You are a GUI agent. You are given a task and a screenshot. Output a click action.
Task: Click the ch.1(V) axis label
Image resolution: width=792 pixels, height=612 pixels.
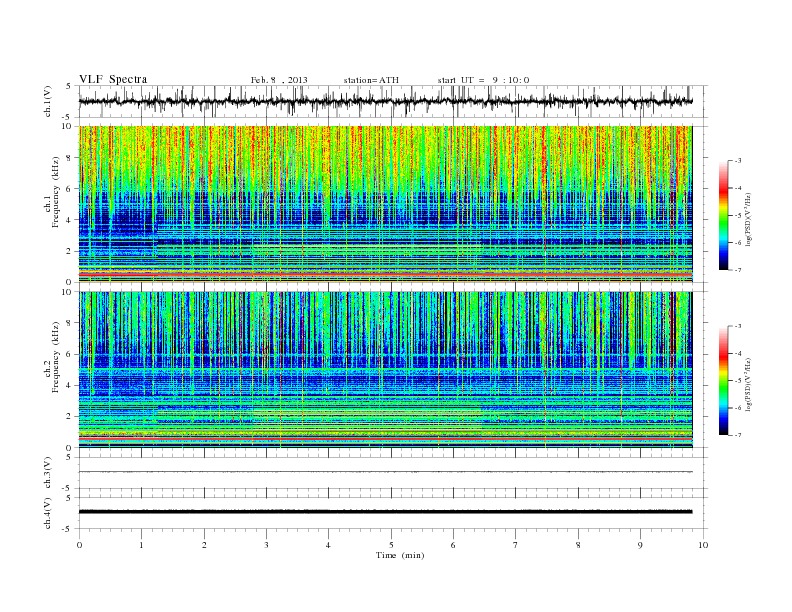[48, 101]
